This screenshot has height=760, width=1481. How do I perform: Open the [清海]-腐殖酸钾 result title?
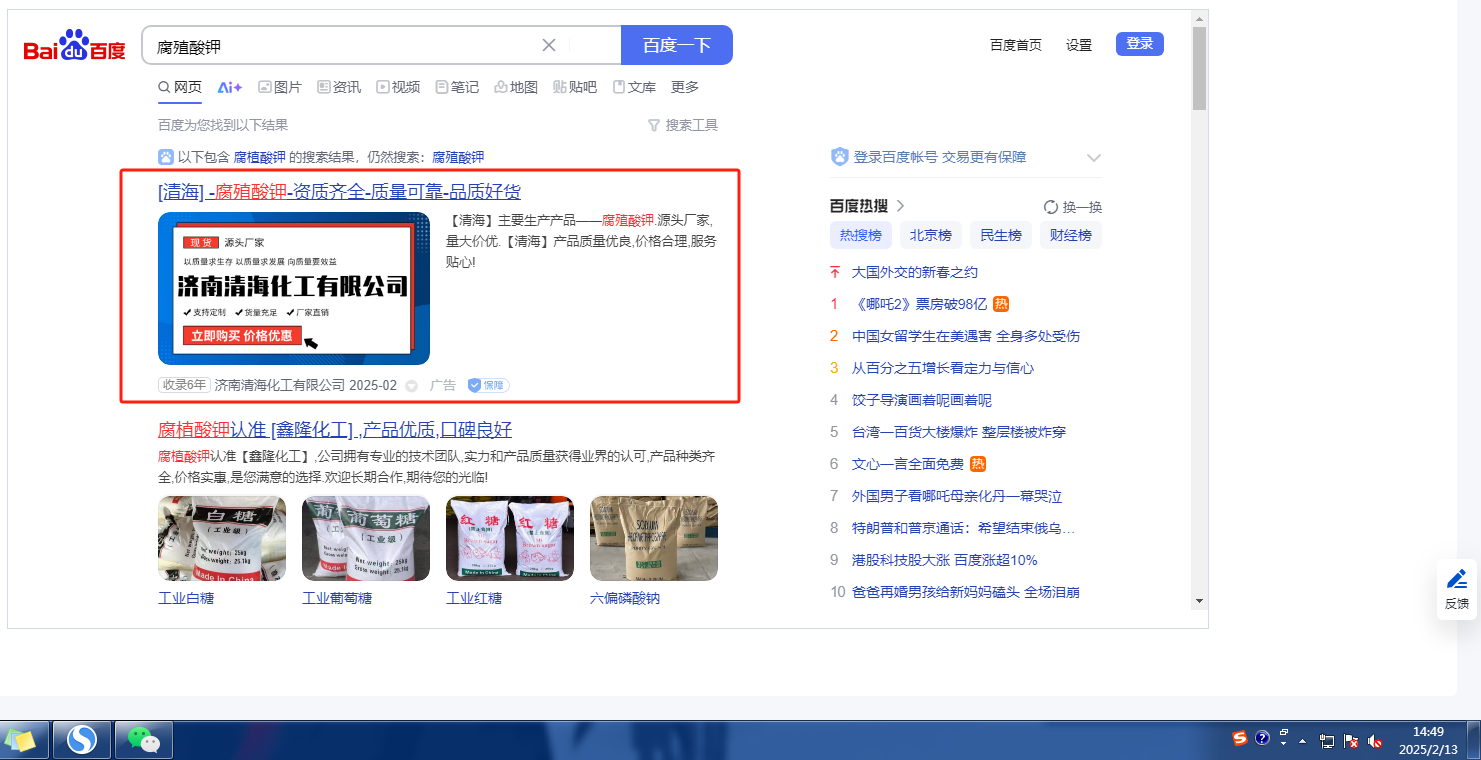[x=339, y=192]
